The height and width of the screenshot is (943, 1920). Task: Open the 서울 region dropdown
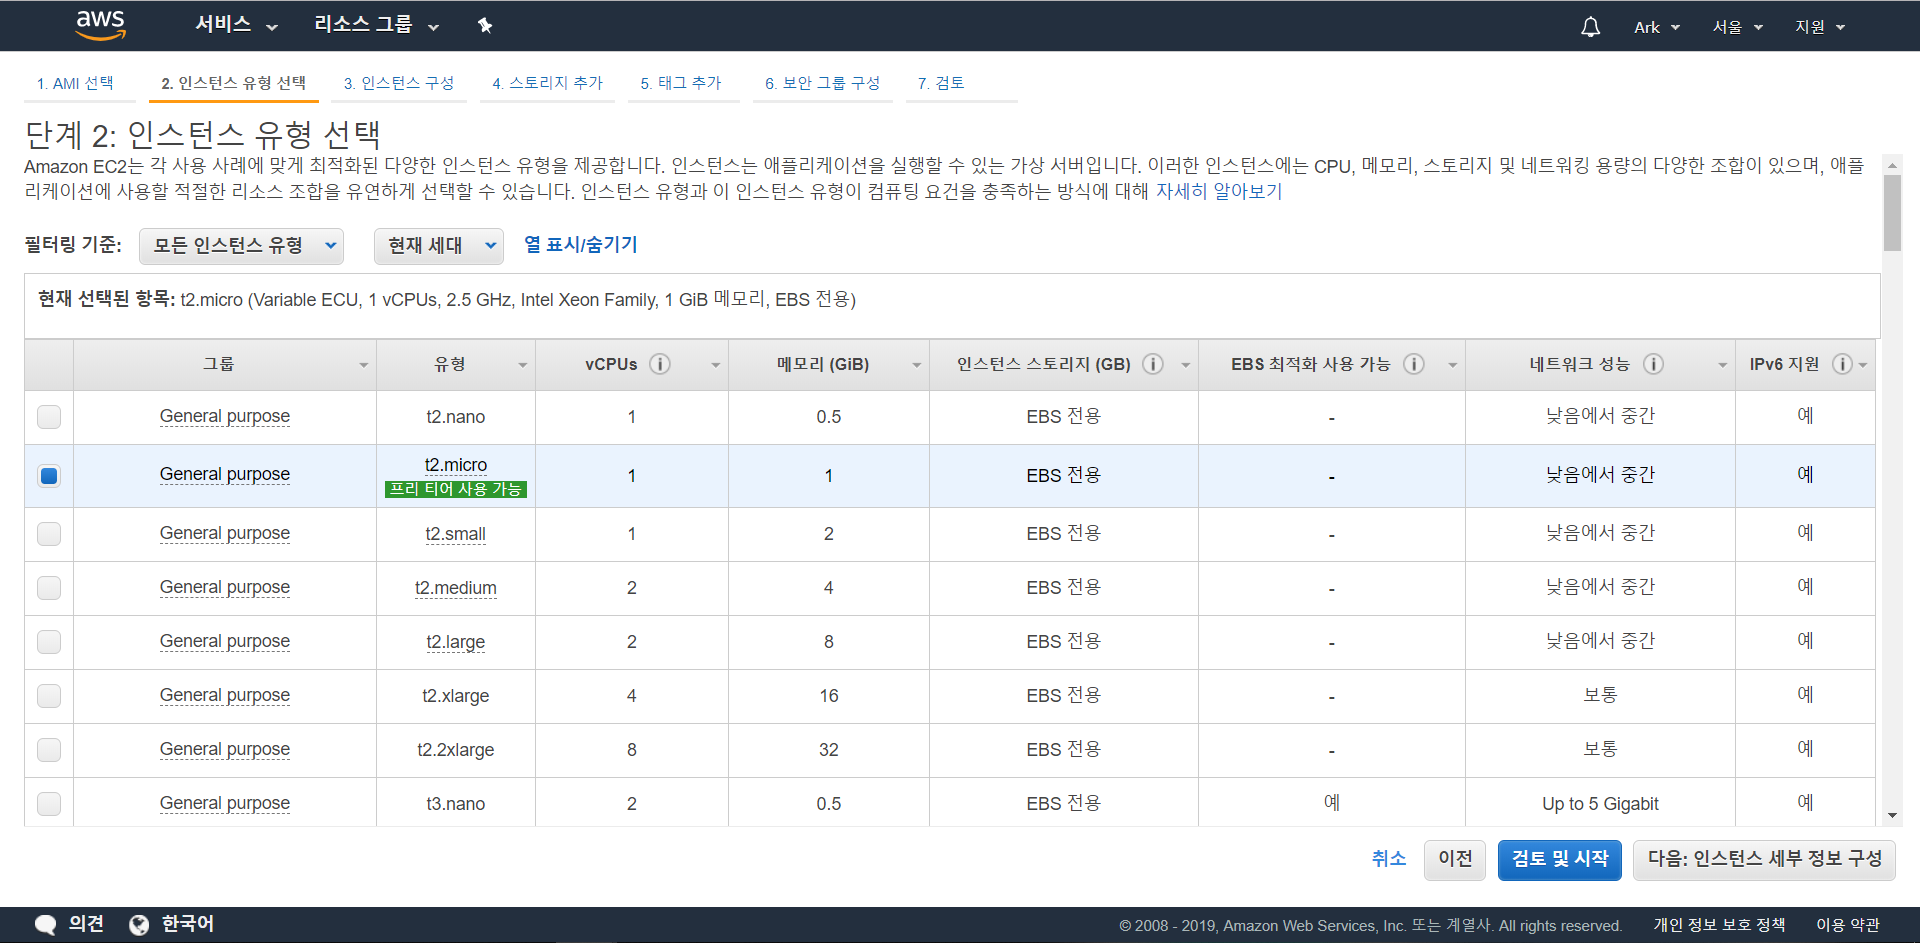(1737, 27)
